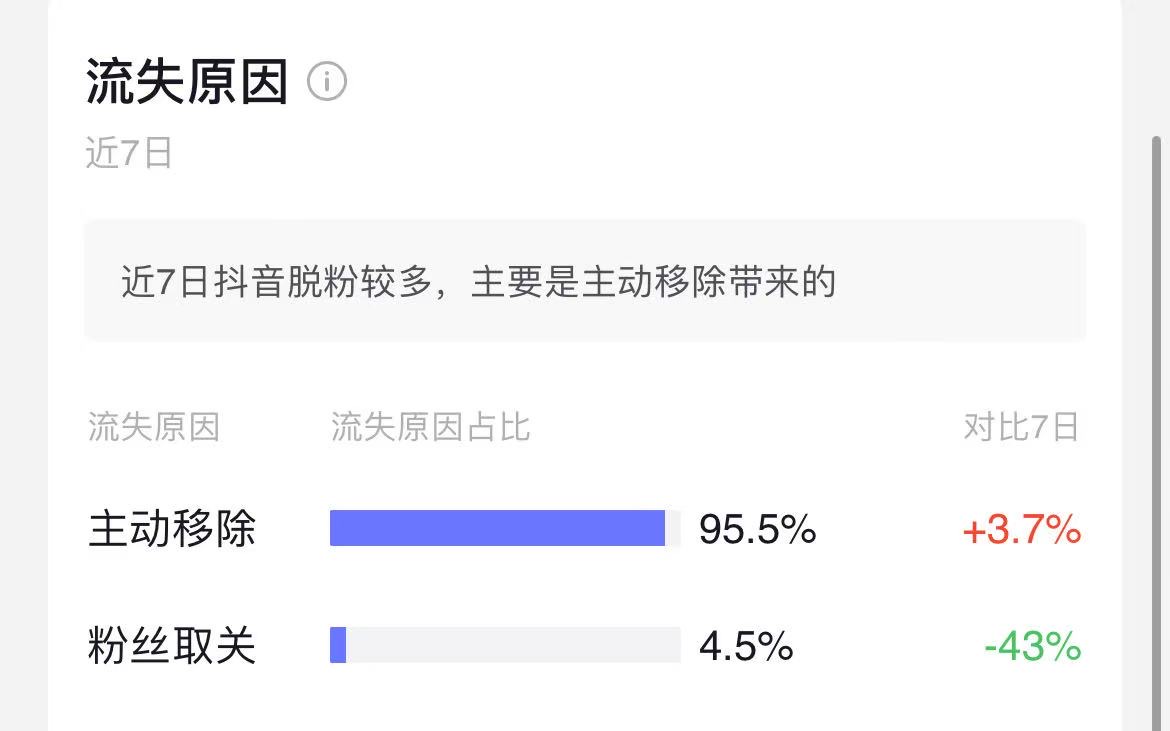Image resolution: width=1170 pixels, height=731 pixels.
Task: Click the 流失原因 column header
Action: click(153, 427)
